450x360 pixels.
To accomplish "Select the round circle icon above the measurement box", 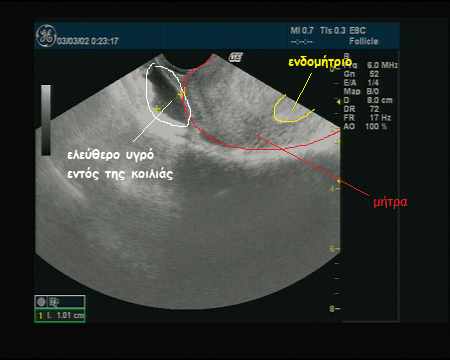I will 41,302.
